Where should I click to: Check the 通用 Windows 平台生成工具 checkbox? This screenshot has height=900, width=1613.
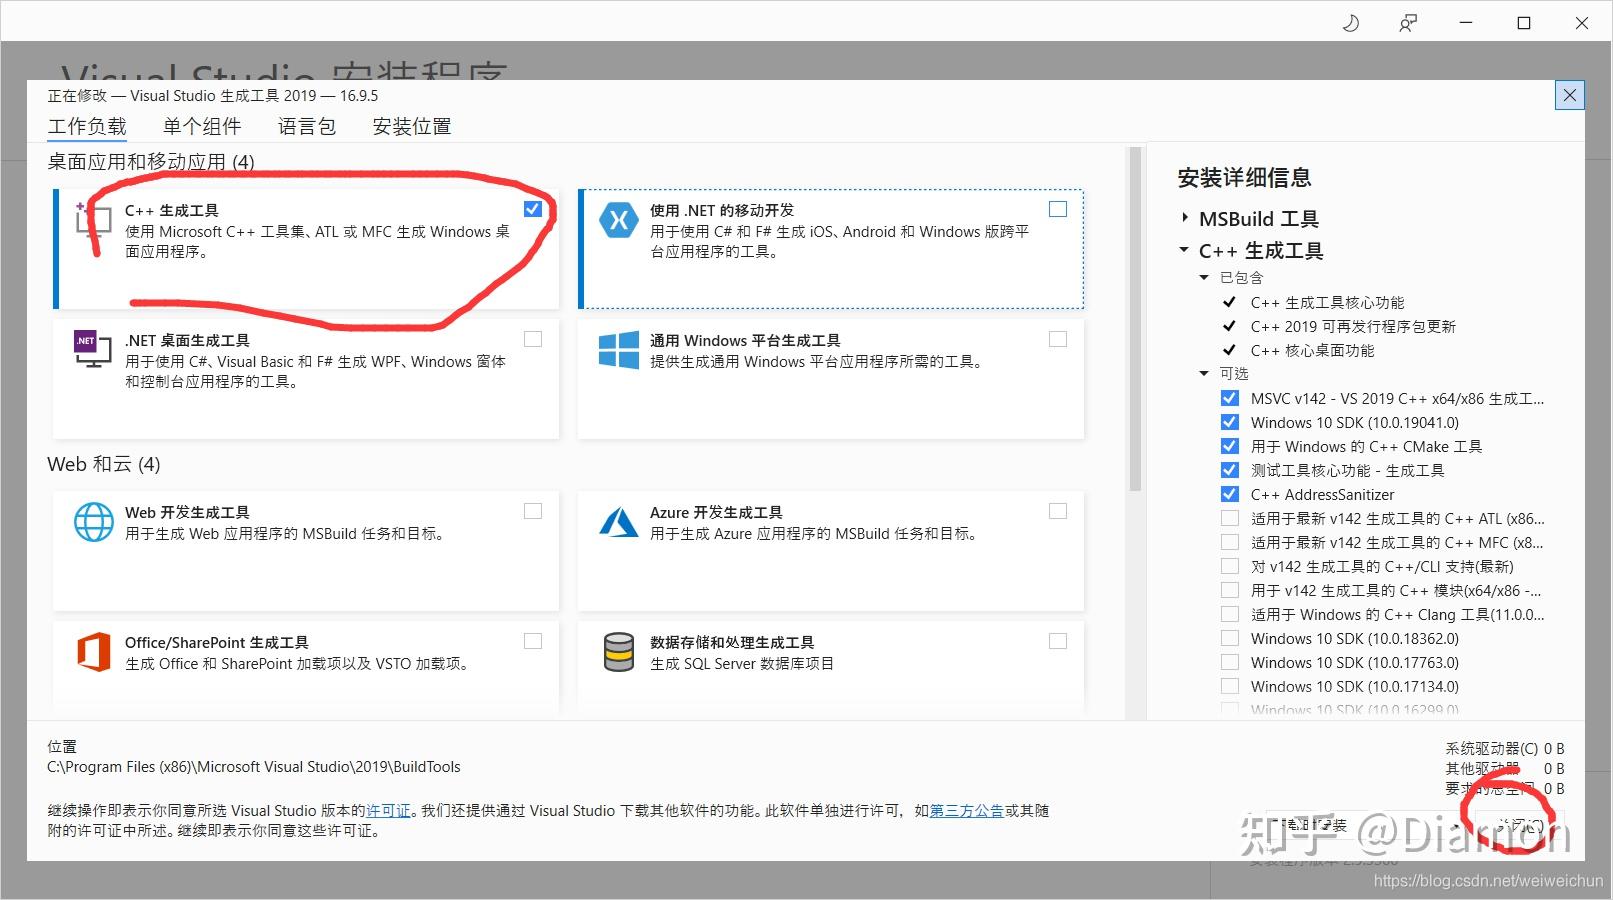(x=1058, y=339)
